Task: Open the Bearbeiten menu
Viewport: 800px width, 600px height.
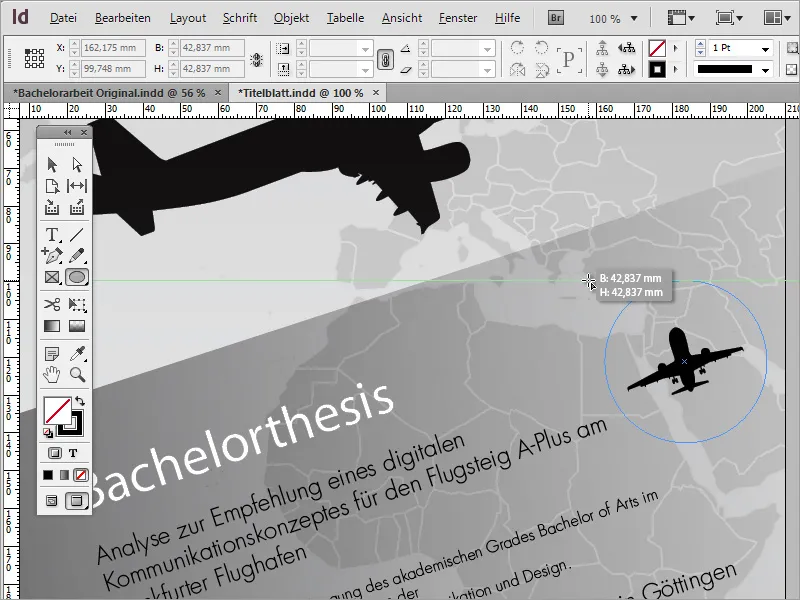Action: click(122, 18)
